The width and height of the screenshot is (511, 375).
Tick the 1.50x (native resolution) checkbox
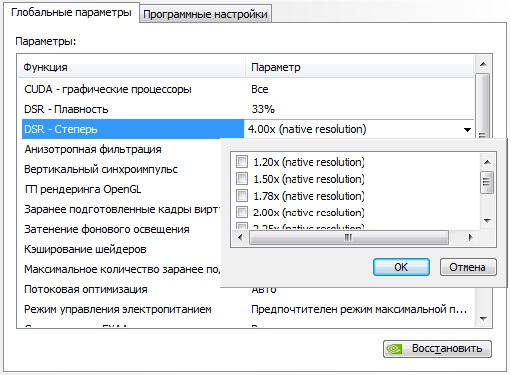tap(242, 179)
